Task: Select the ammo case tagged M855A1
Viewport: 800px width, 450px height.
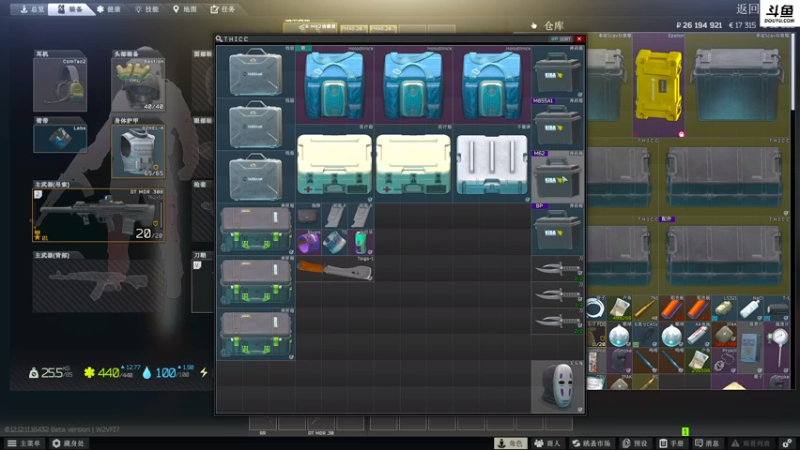Action: [x=557, y=124]
